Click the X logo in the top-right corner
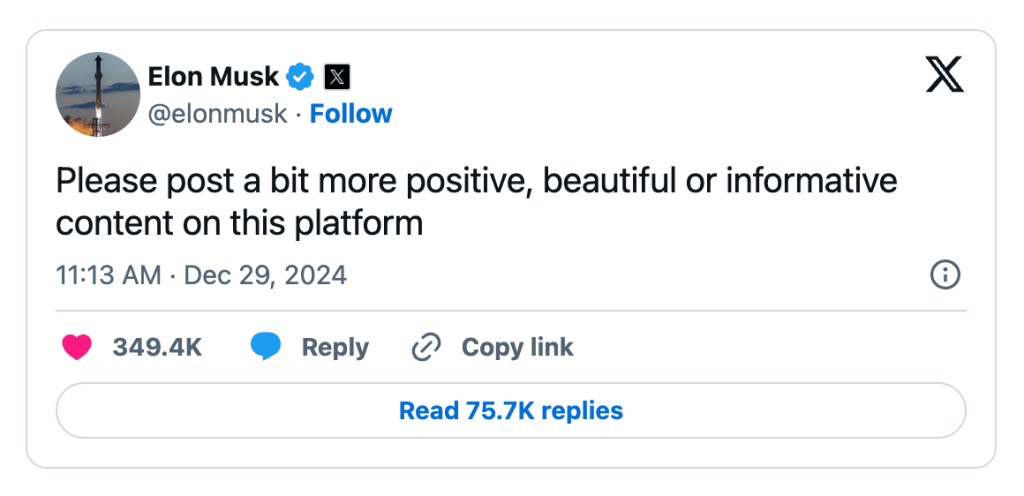The height and width of the screenshot is (496, 1024). (x=944, y=74)
